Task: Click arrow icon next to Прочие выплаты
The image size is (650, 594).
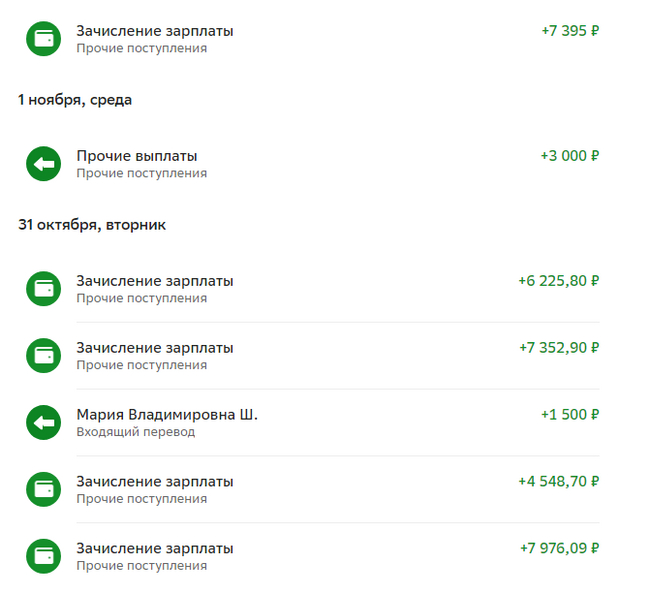Action: 43,164
